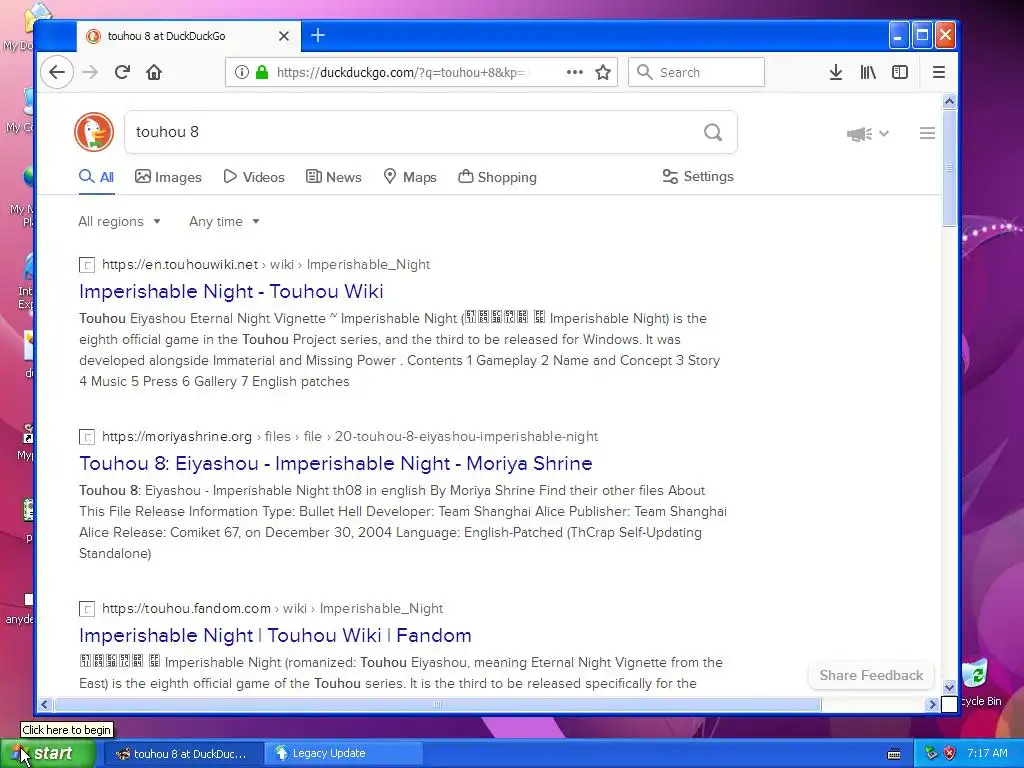The image size is (1024, 768).
Task: Click the address bar URL
Action: coord(400,72)
